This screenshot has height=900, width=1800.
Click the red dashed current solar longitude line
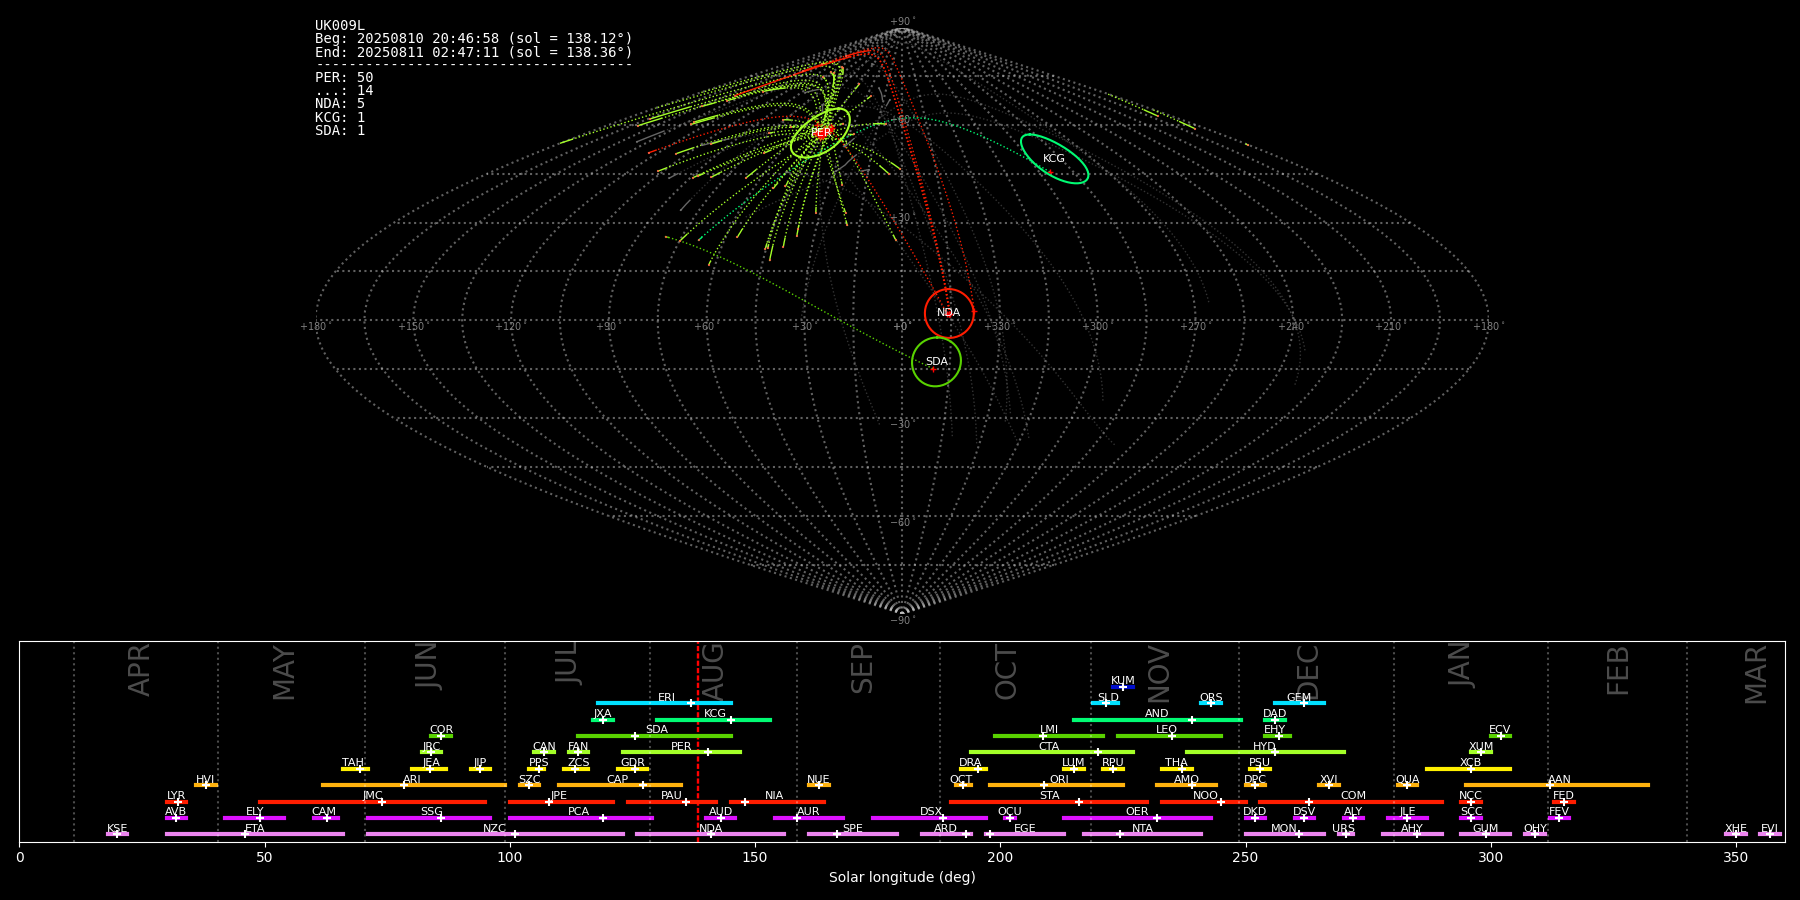click(698, 741)
